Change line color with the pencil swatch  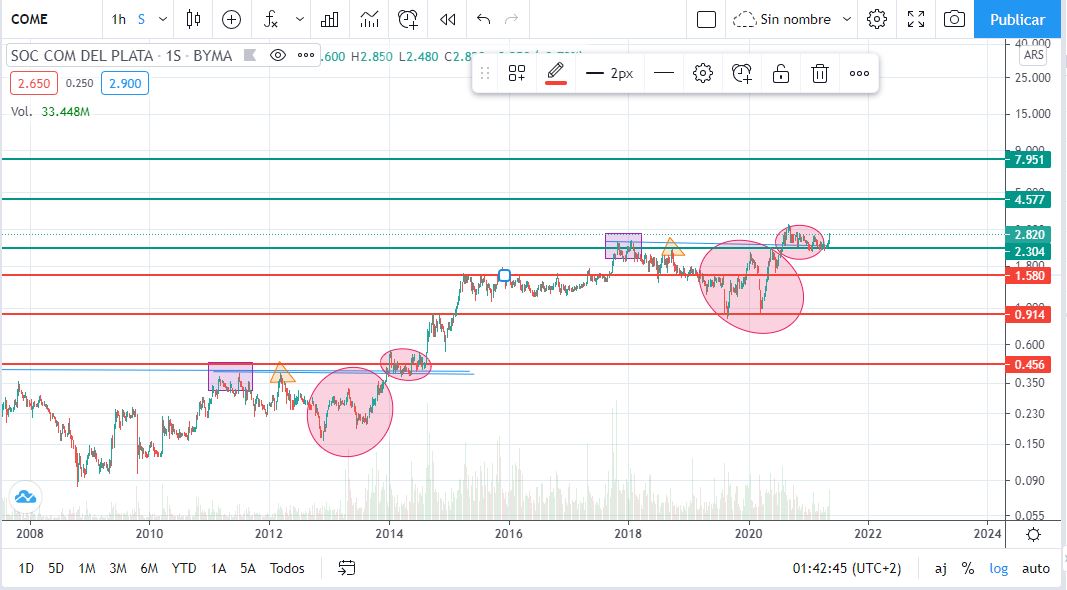556,73
